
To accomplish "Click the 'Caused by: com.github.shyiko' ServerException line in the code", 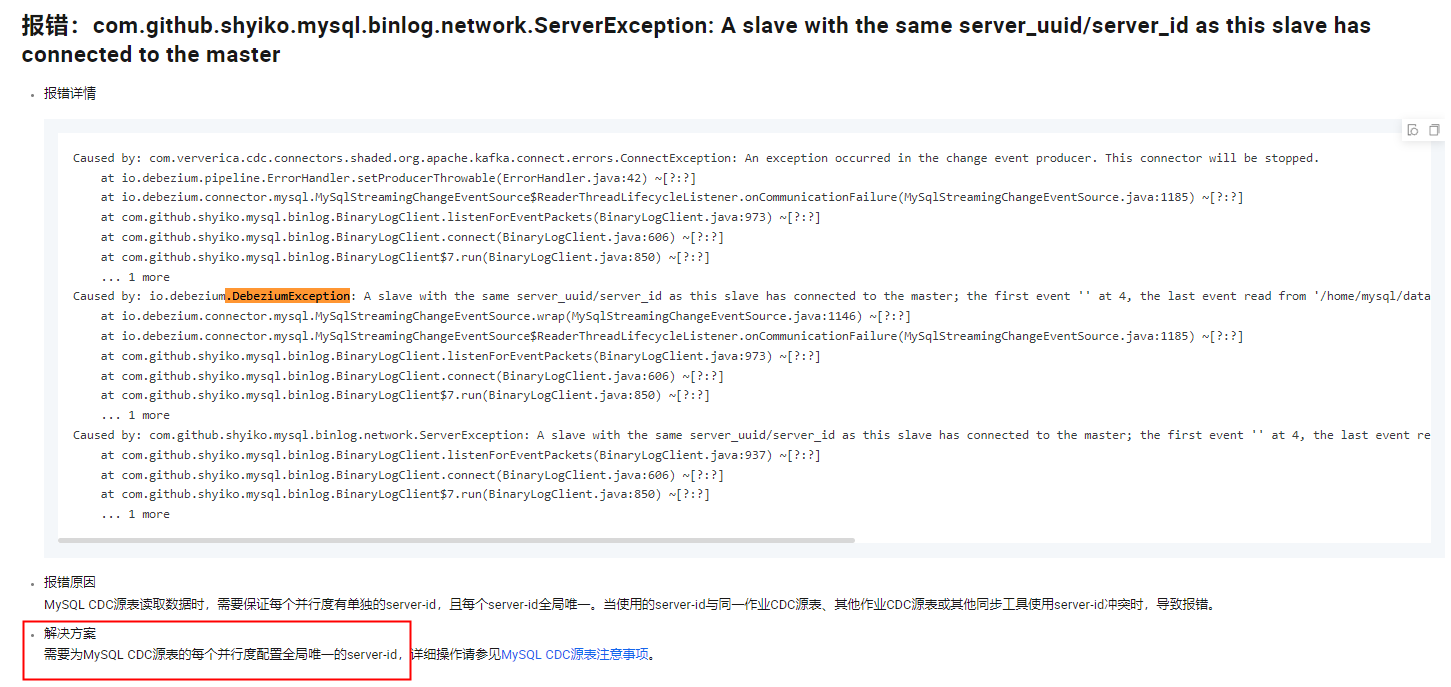I will pyautogui.click(x=752, y=435).
